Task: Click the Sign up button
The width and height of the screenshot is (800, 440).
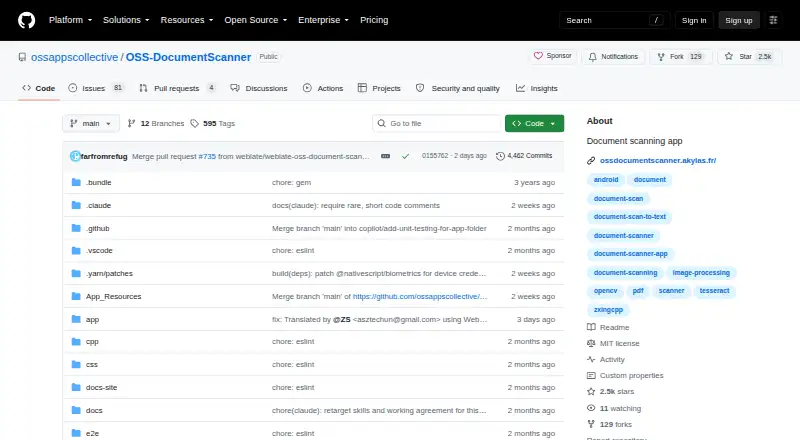Action: pos(739,20)
